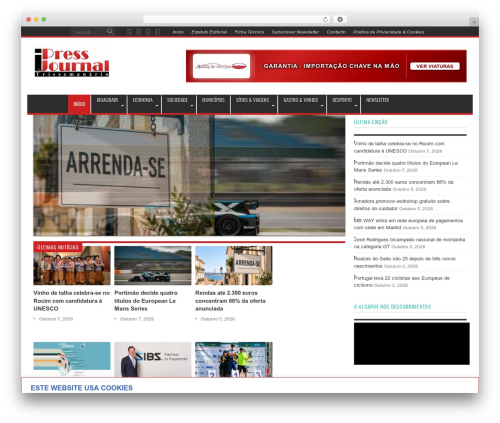The height and width of the screenshot is (423, 500).
Task: Click the large Arrenda-se hero slider image
Action: coord(189,176)
